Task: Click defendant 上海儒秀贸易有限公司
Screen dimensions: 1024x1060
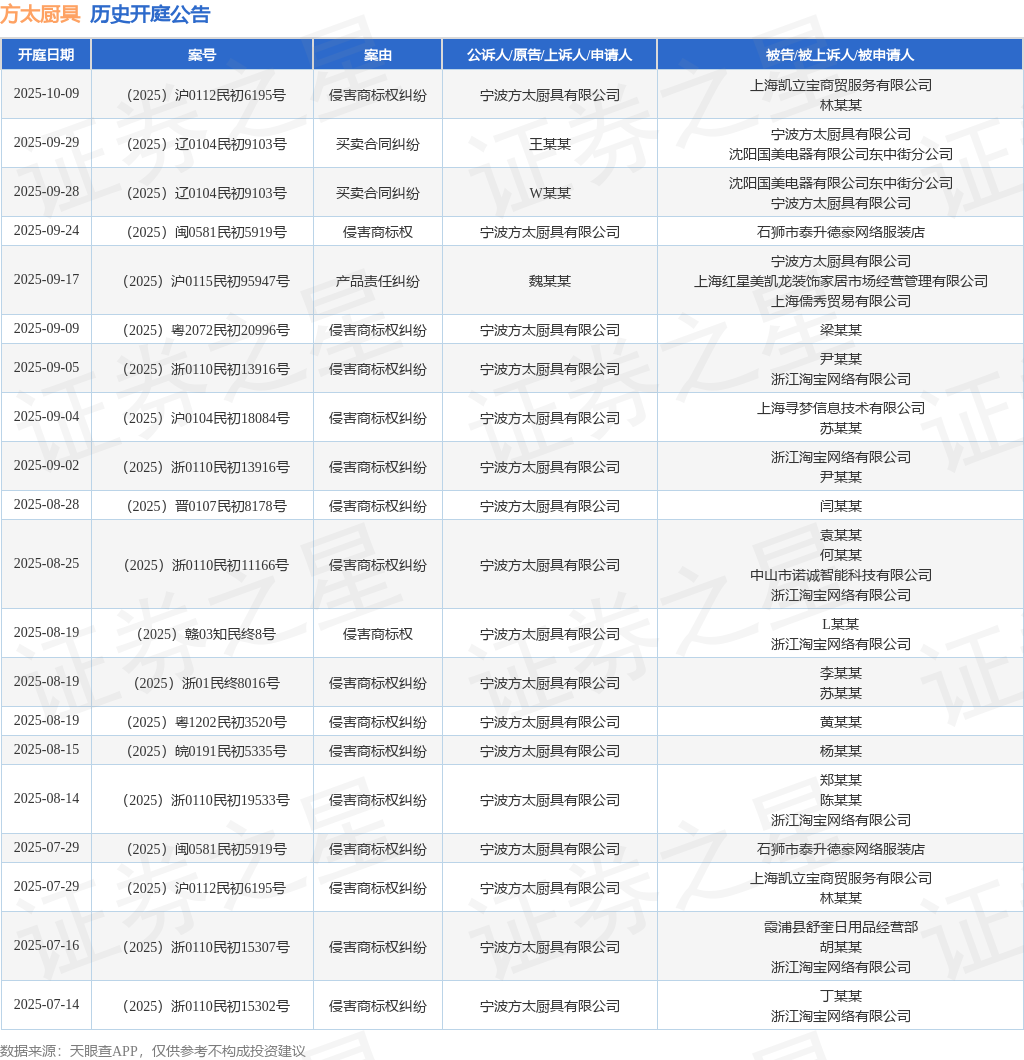Action: [840, 302]
